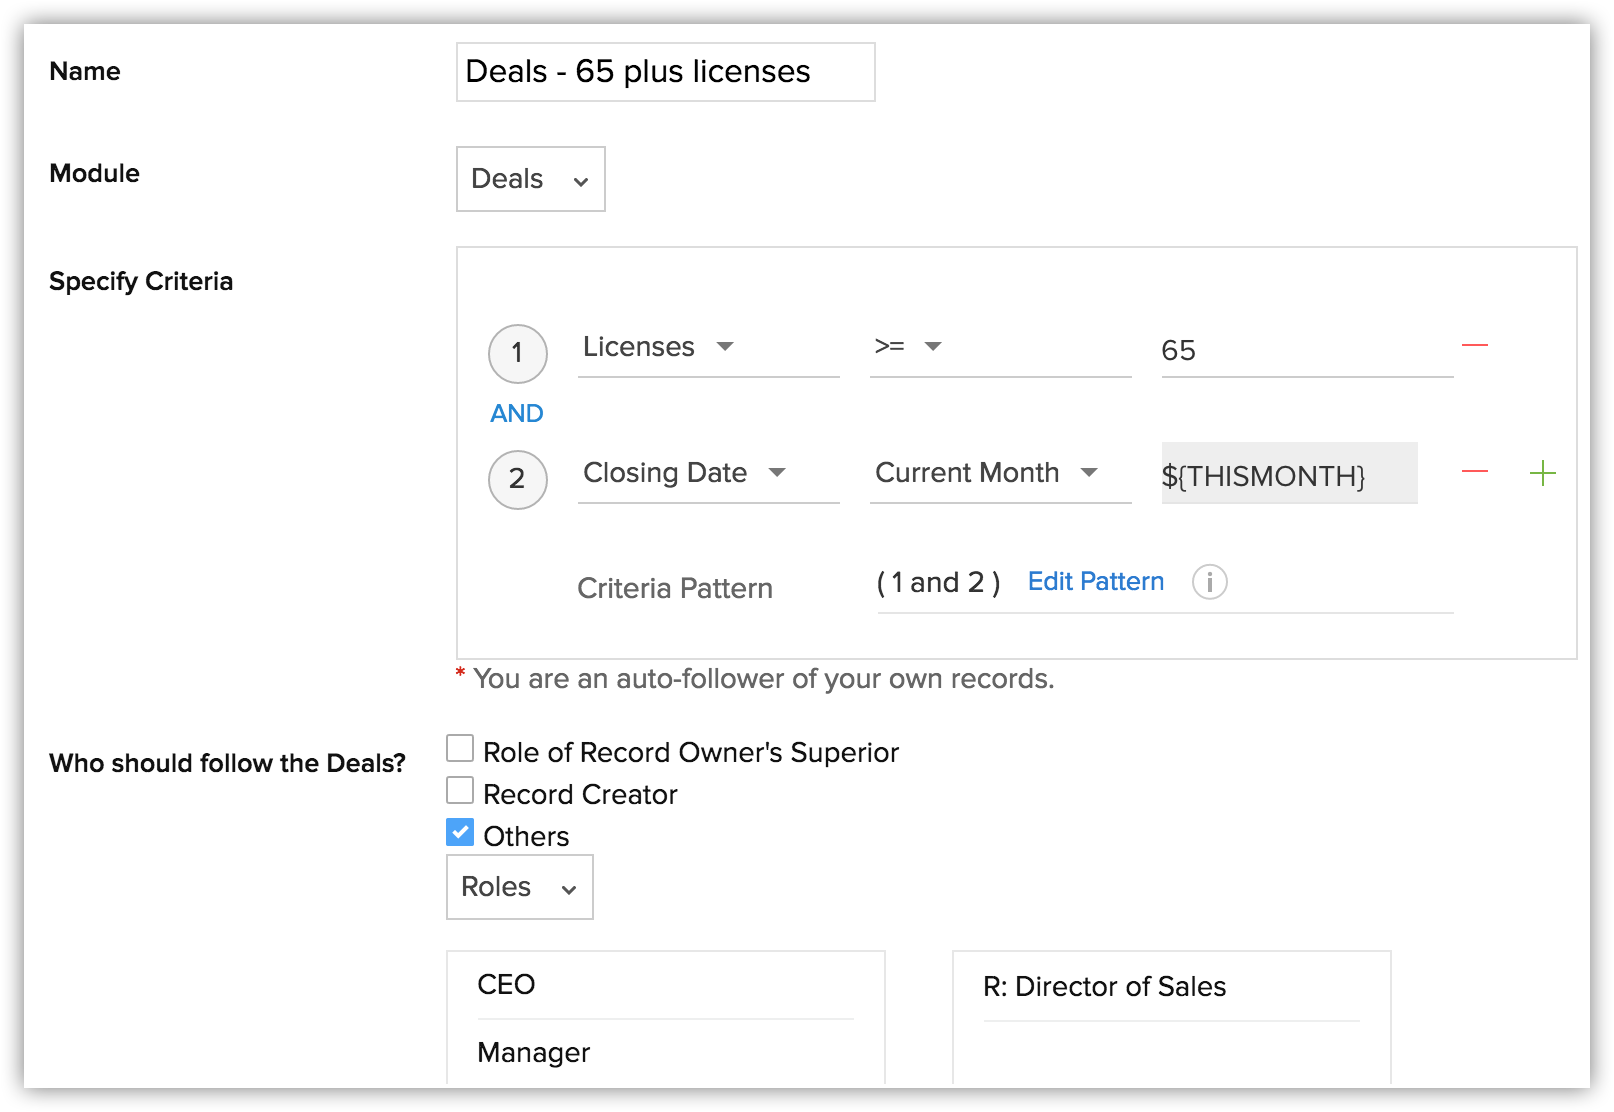Image resolution: width=1614 pixels, height=1112 pixels.
Task: Click the Name field with Deals text
Action: (x=665, y=71)
